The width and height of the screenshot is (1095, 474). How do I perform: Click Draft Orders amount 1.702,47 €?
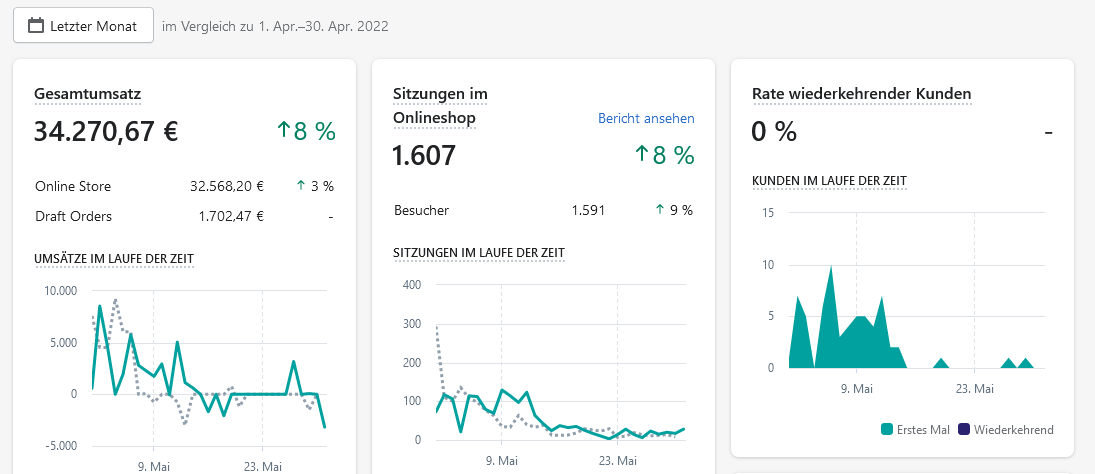click(231, 216)
